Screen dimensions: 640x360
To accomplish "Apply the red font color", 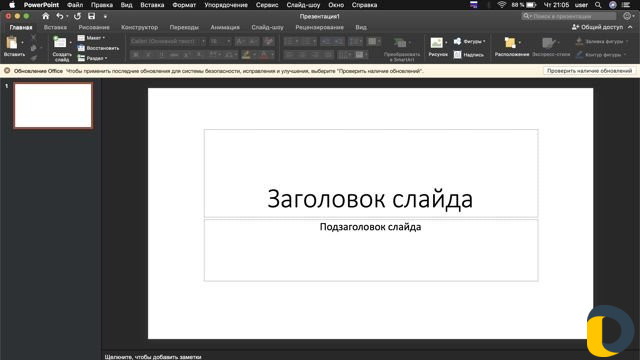I will pos(264,55).
